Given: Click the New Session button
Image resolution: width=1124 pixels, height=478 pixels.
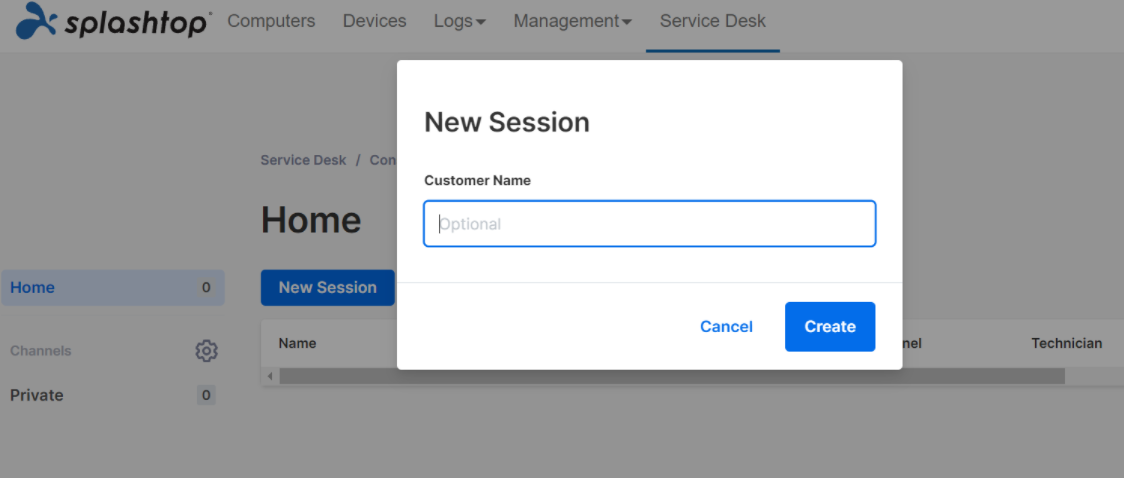Looking at the screenshot, I should (328, 287).
